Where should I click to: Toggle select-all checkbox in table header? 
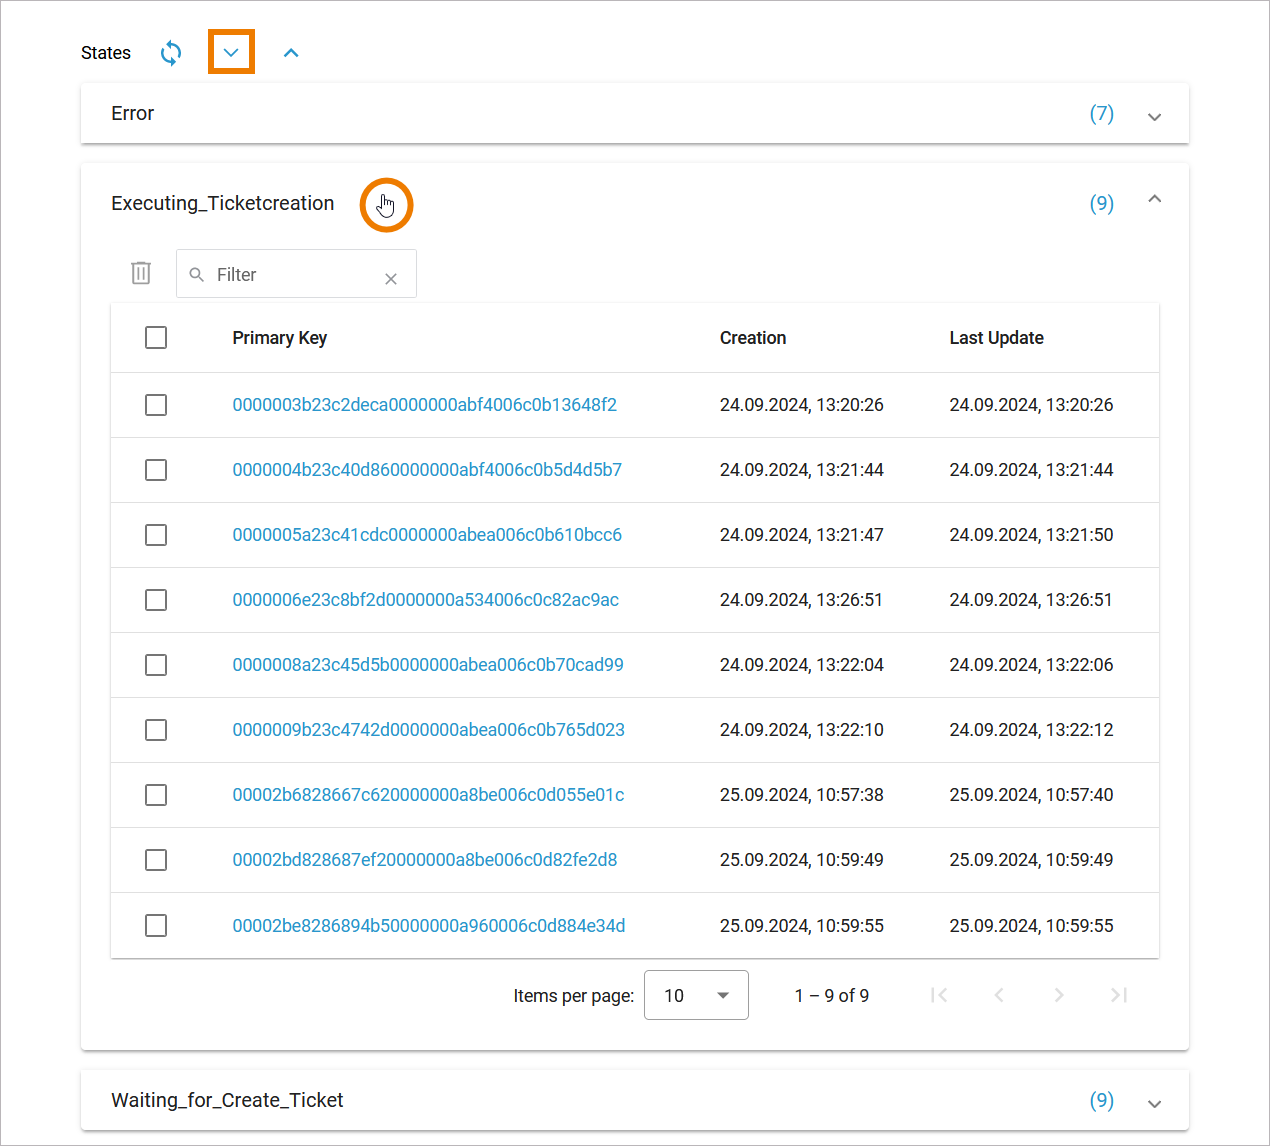coord(156,338)
